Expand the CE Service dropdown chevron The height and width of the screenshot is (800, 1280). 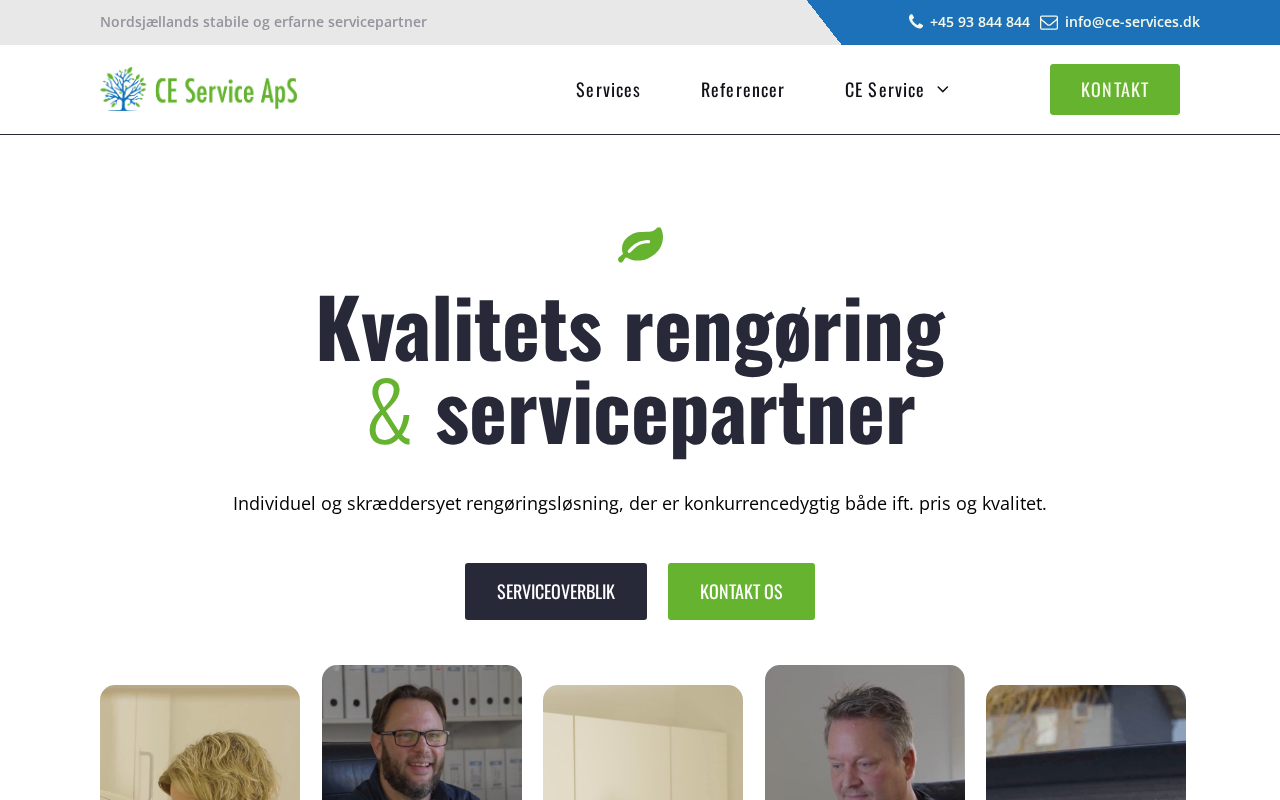click(943, 90)
